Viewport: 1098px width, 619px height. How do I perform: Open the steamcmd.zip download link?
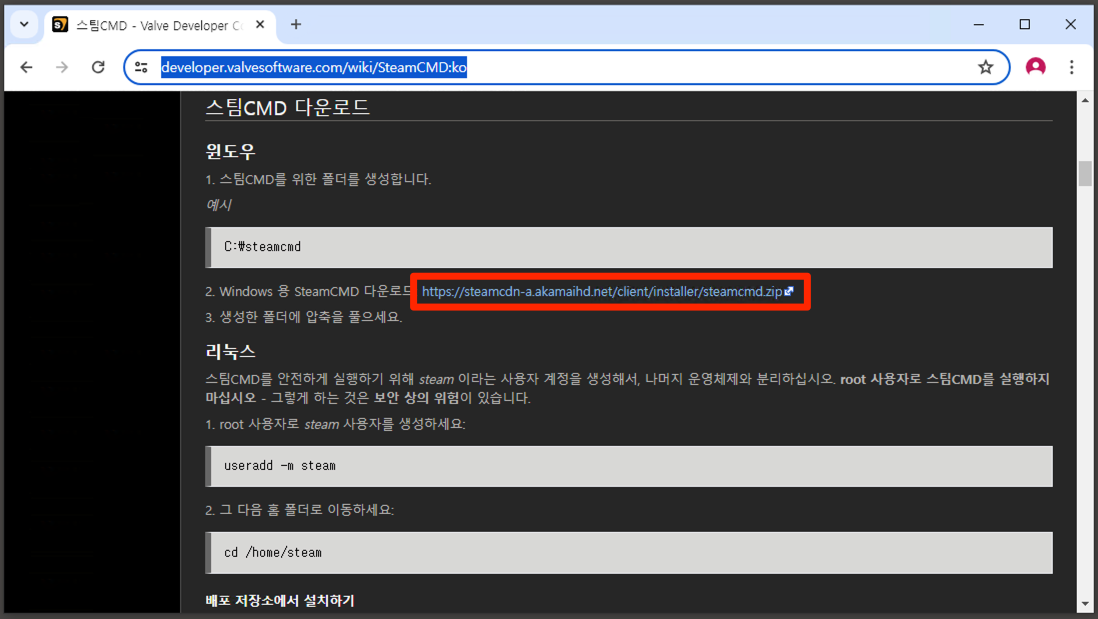click(x=607, y=291)
